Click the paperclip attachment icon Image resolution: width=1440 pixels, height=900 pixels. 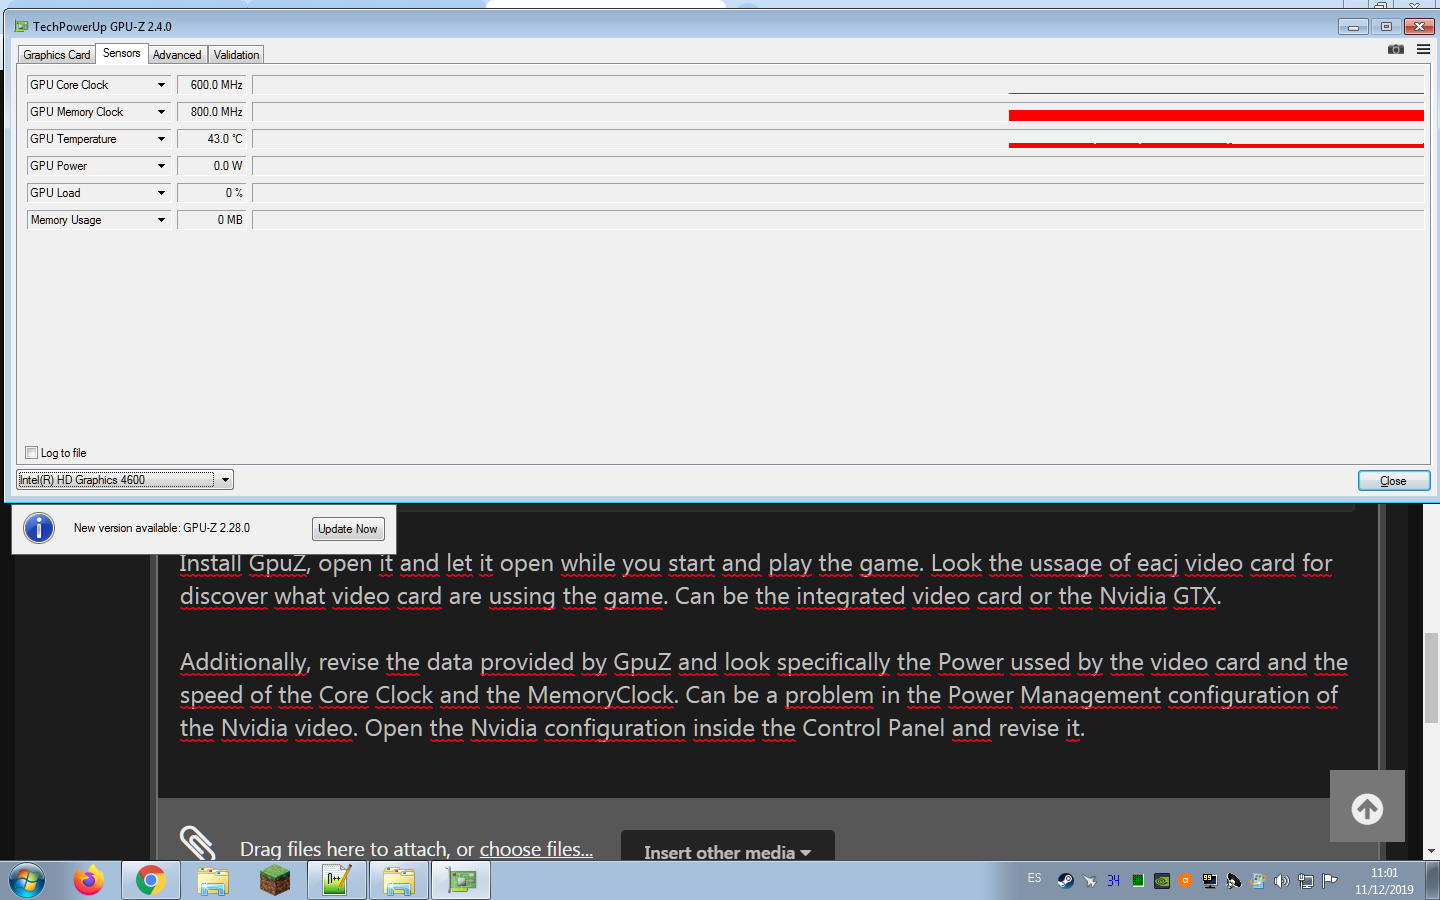(x=197, y=843)
